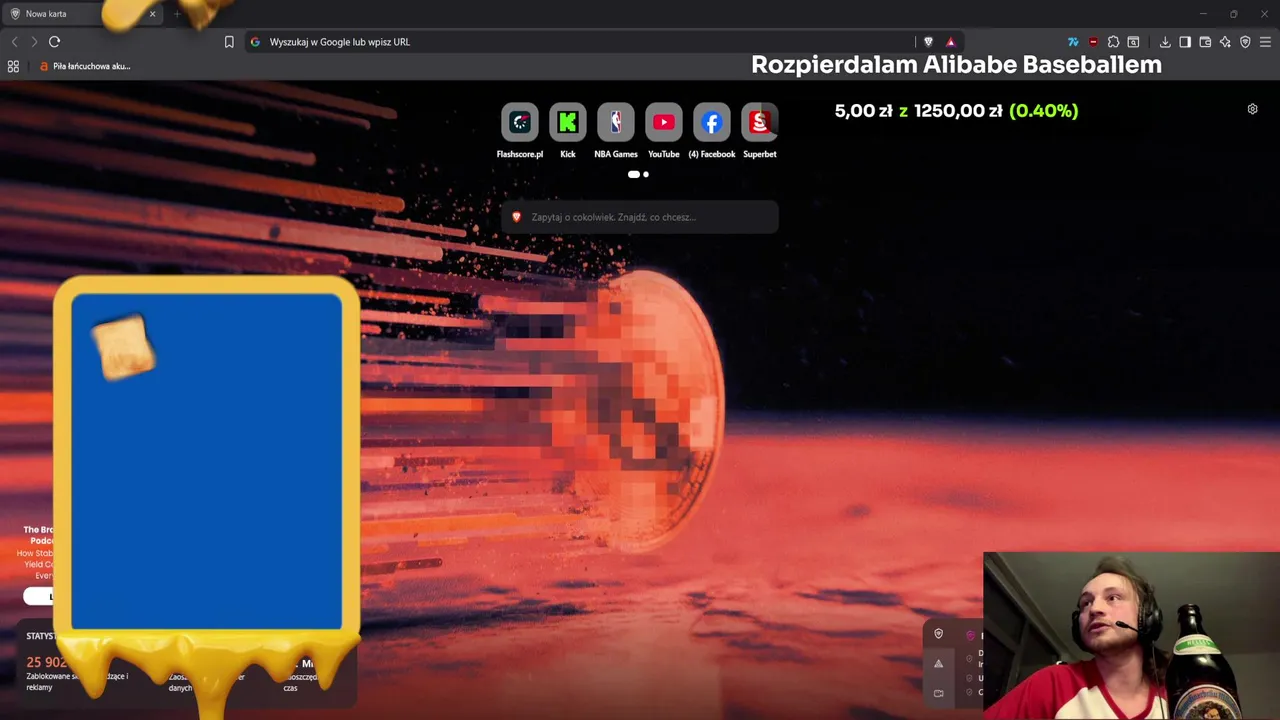Viewport: 1280px width, 720px height.
Task: Toggle the sidebar panel icon
Action: [x=1185, y=42]
